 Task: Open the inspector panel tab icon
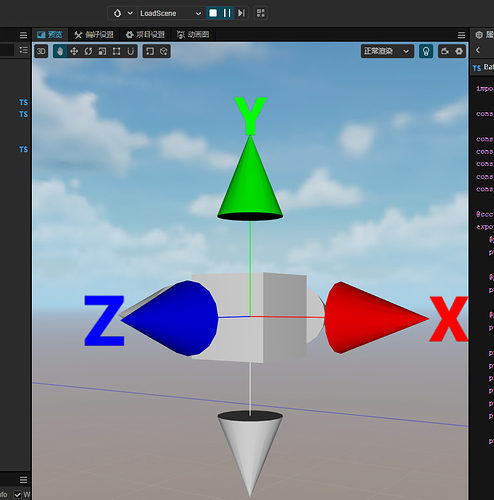[479, 35]
